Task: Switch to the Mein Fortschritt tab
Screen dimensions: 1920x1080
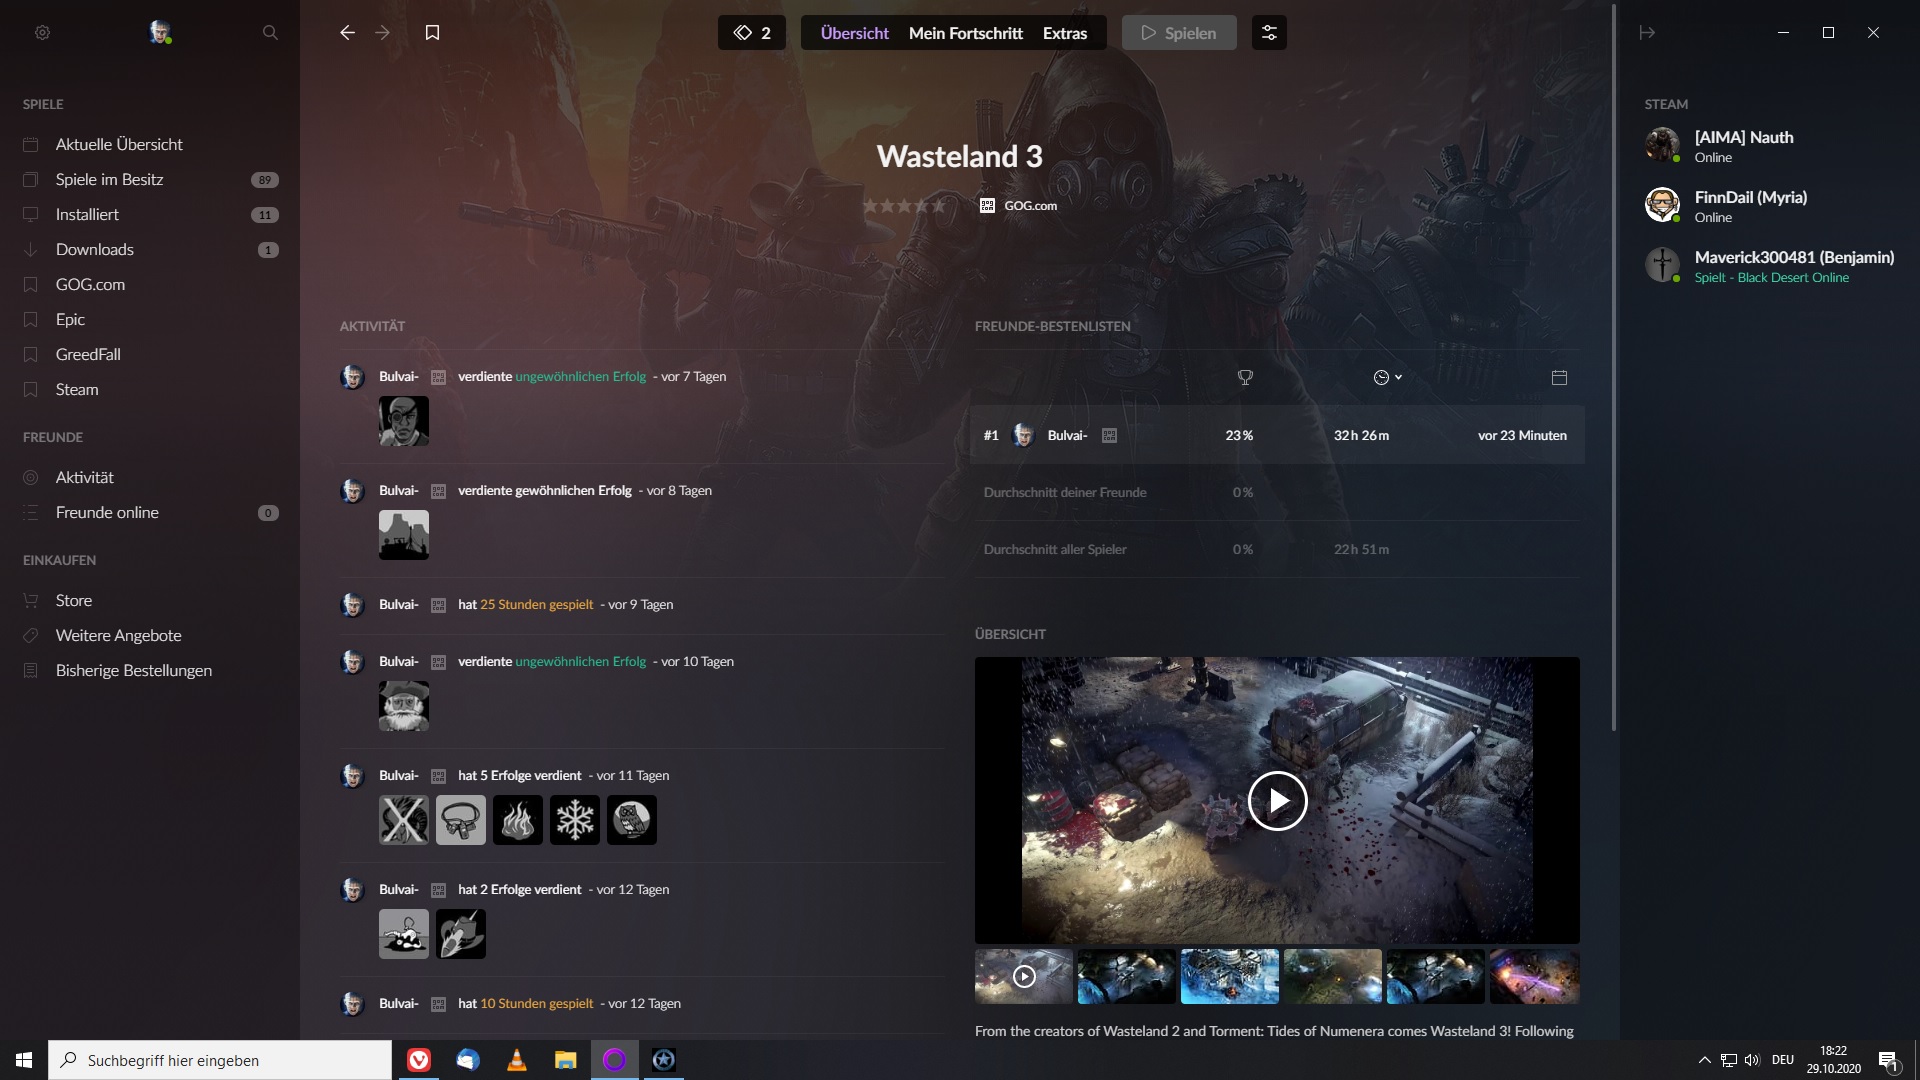Action: (x=965, y=33)
